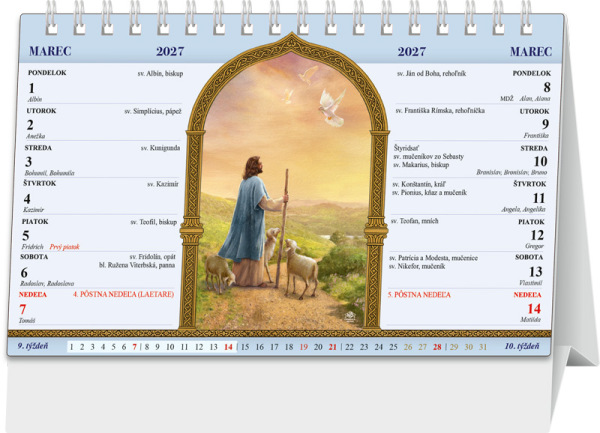
Task: Select red NEDEĽA label above large 14
Action: point(527,295)
